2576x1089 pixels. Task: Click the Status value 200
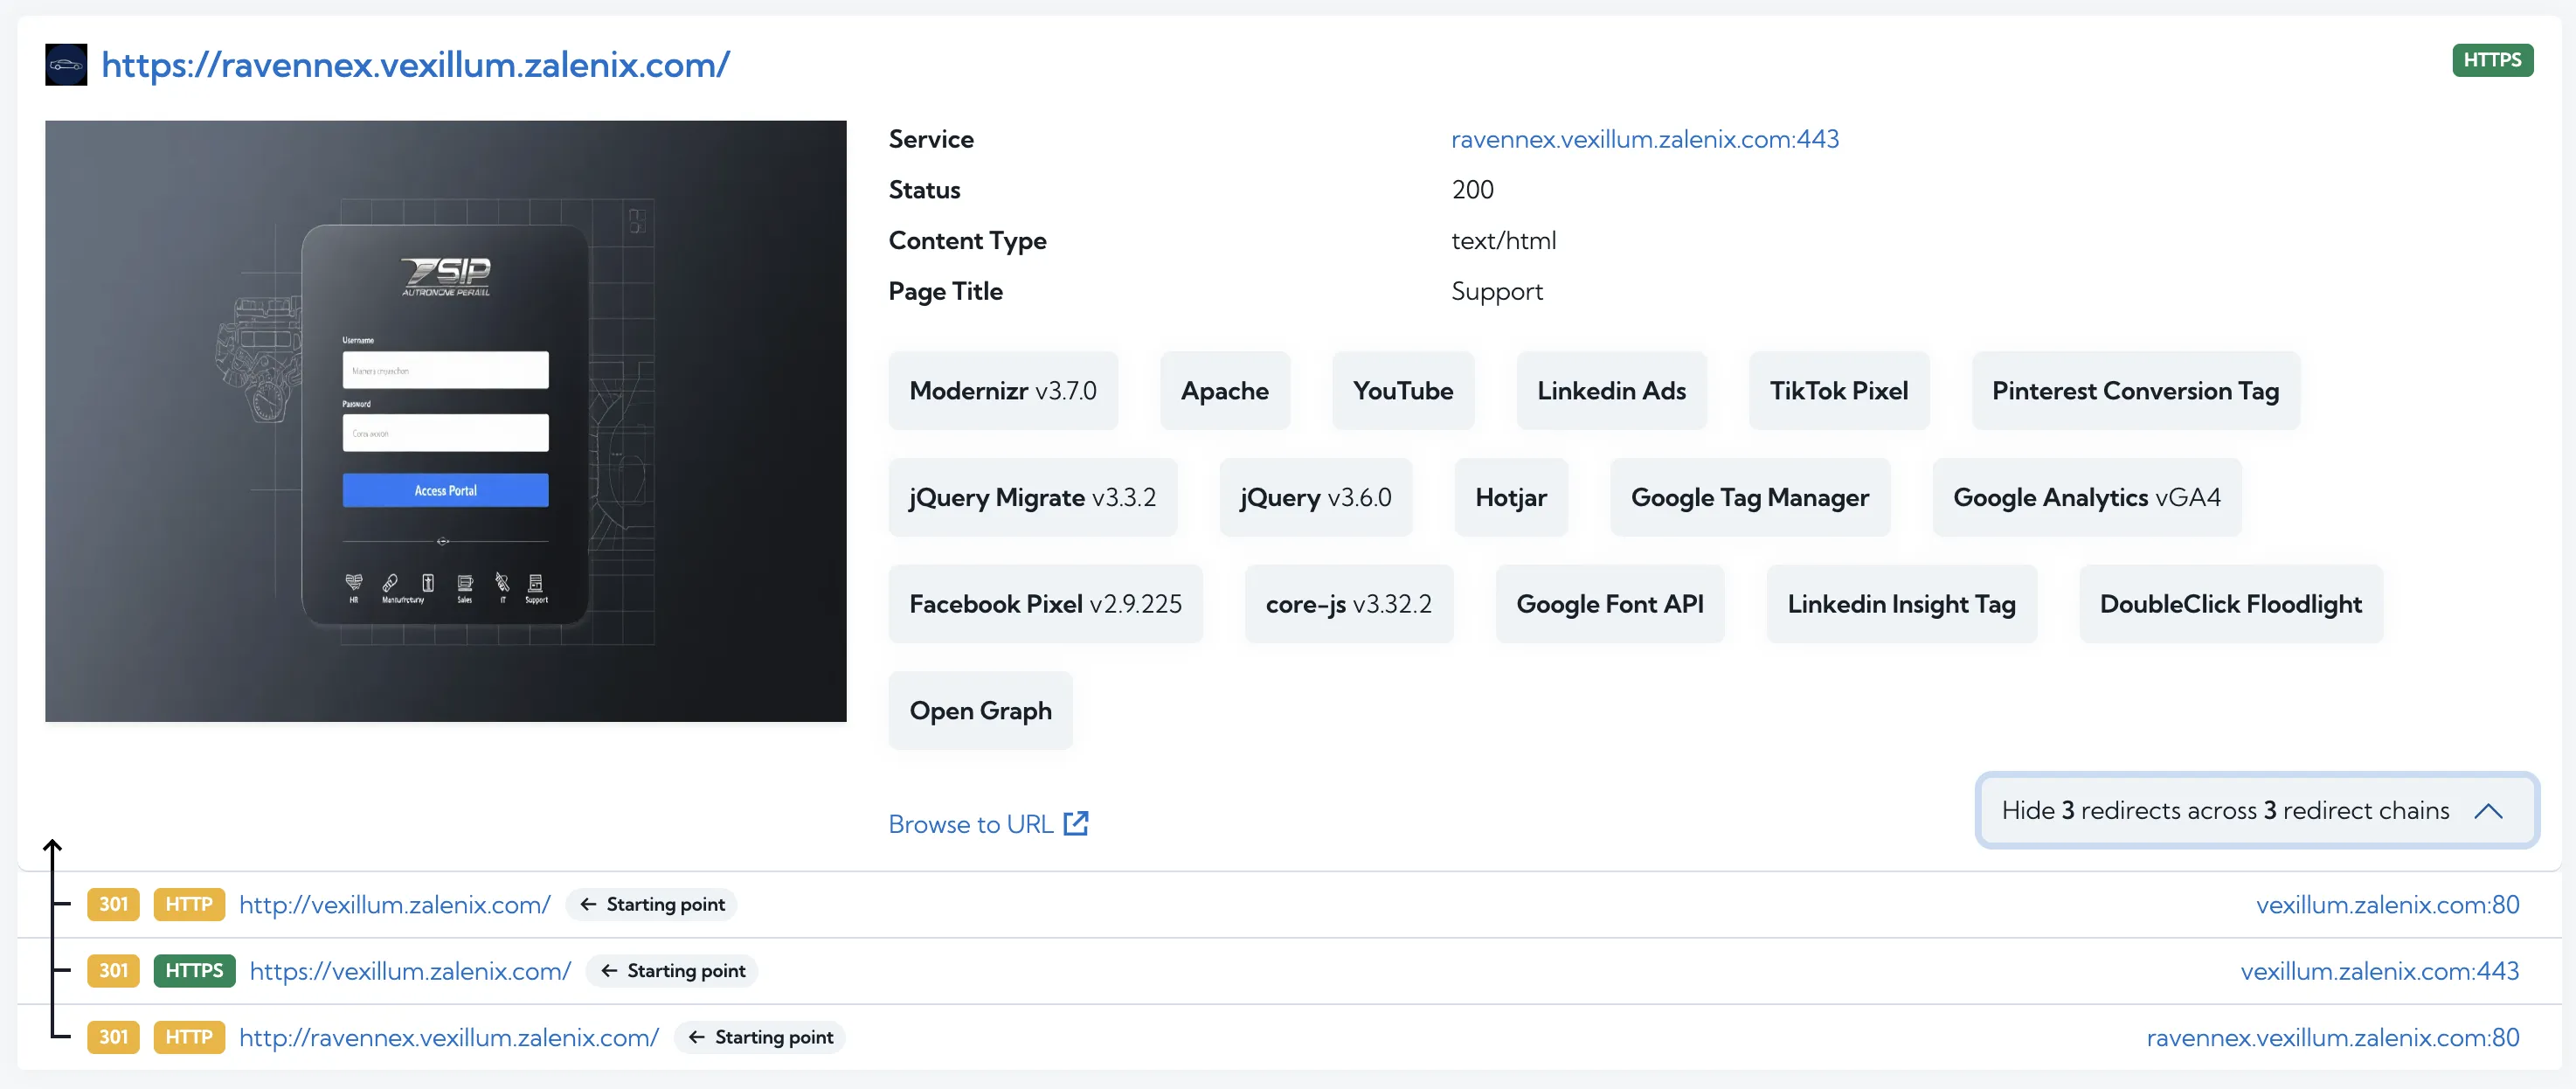[x=1472, y=190]
